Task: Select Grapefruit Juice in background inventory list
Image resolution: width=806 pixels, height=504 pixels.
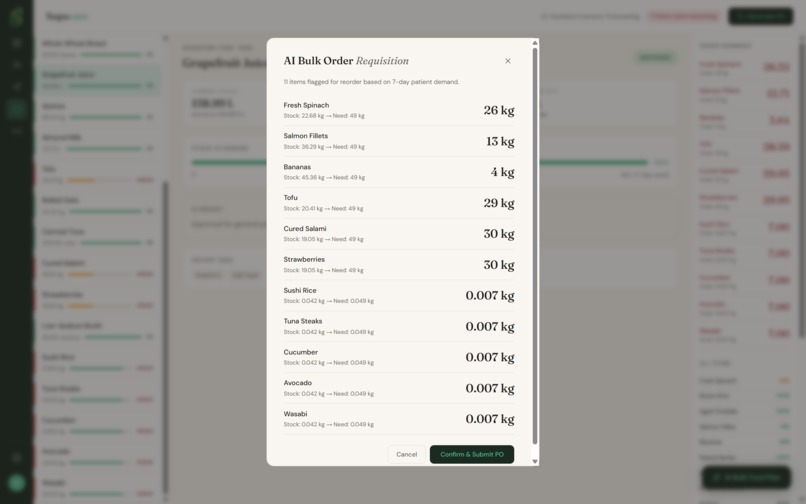Action: point(98,80)
